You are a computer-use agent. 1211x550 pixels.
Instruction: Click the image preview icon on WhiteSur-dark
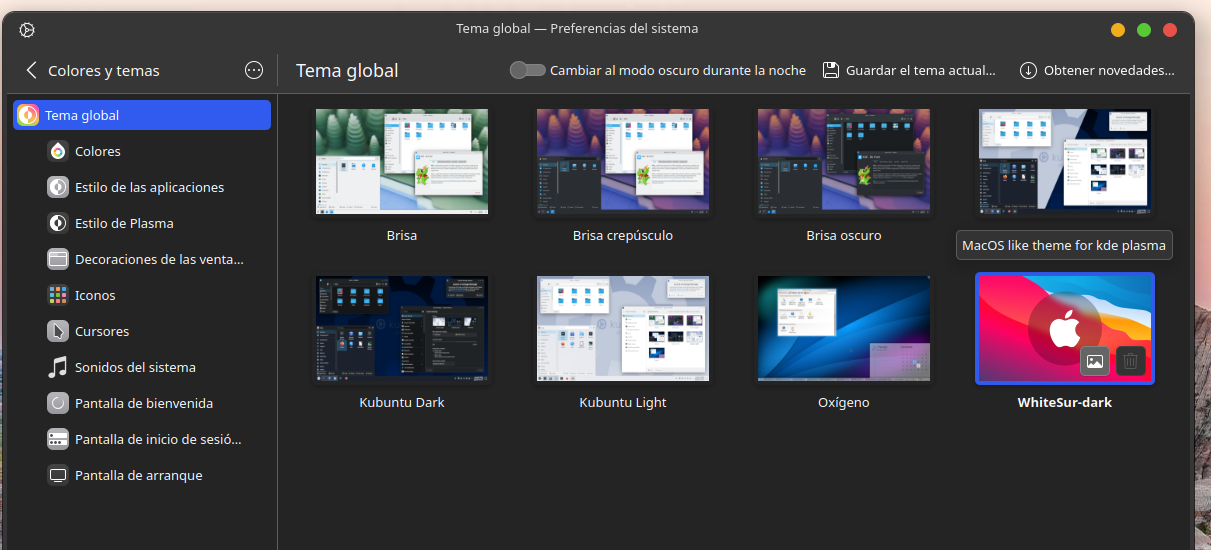pos(1095,361)
